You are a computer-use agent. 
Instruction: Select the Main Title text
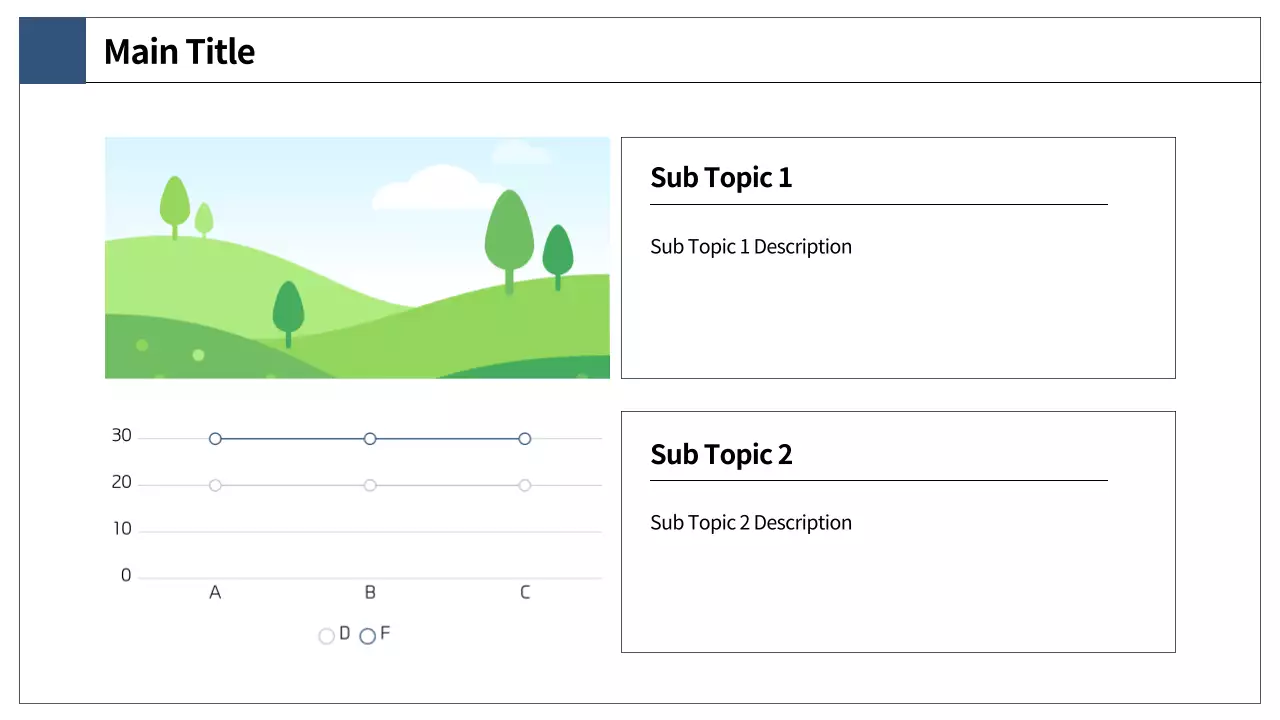point(180,52)
